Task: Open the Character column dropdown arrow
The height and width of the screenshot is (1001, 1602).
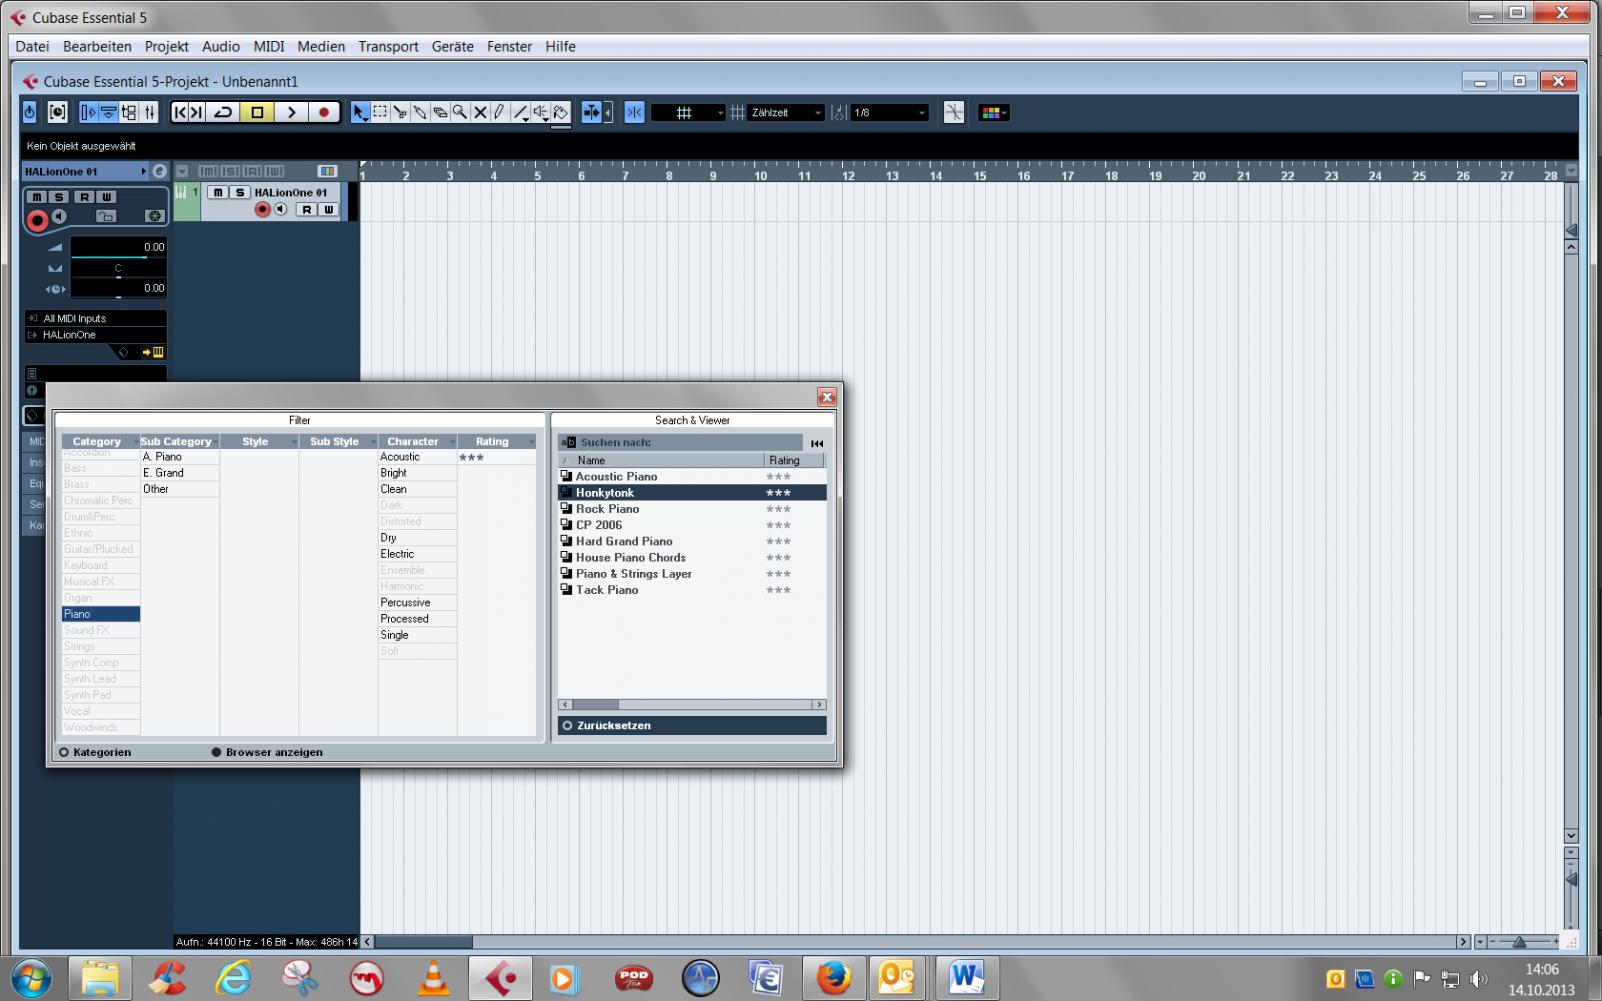Action: [452, 442]
